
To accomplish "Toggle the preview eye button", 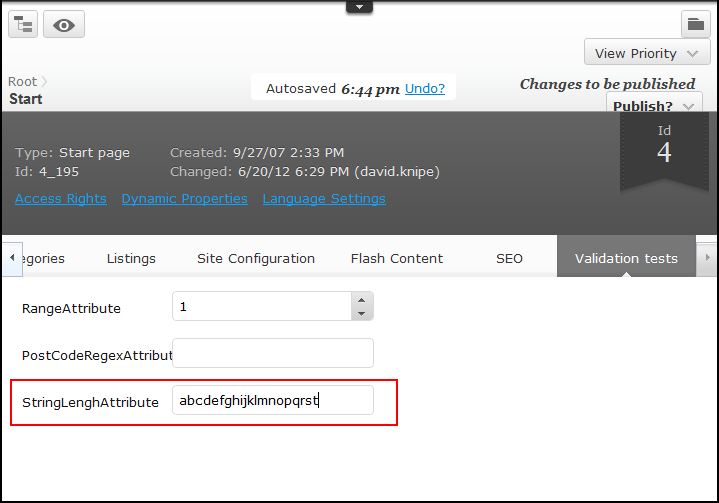I will click(x=64, y=24).
